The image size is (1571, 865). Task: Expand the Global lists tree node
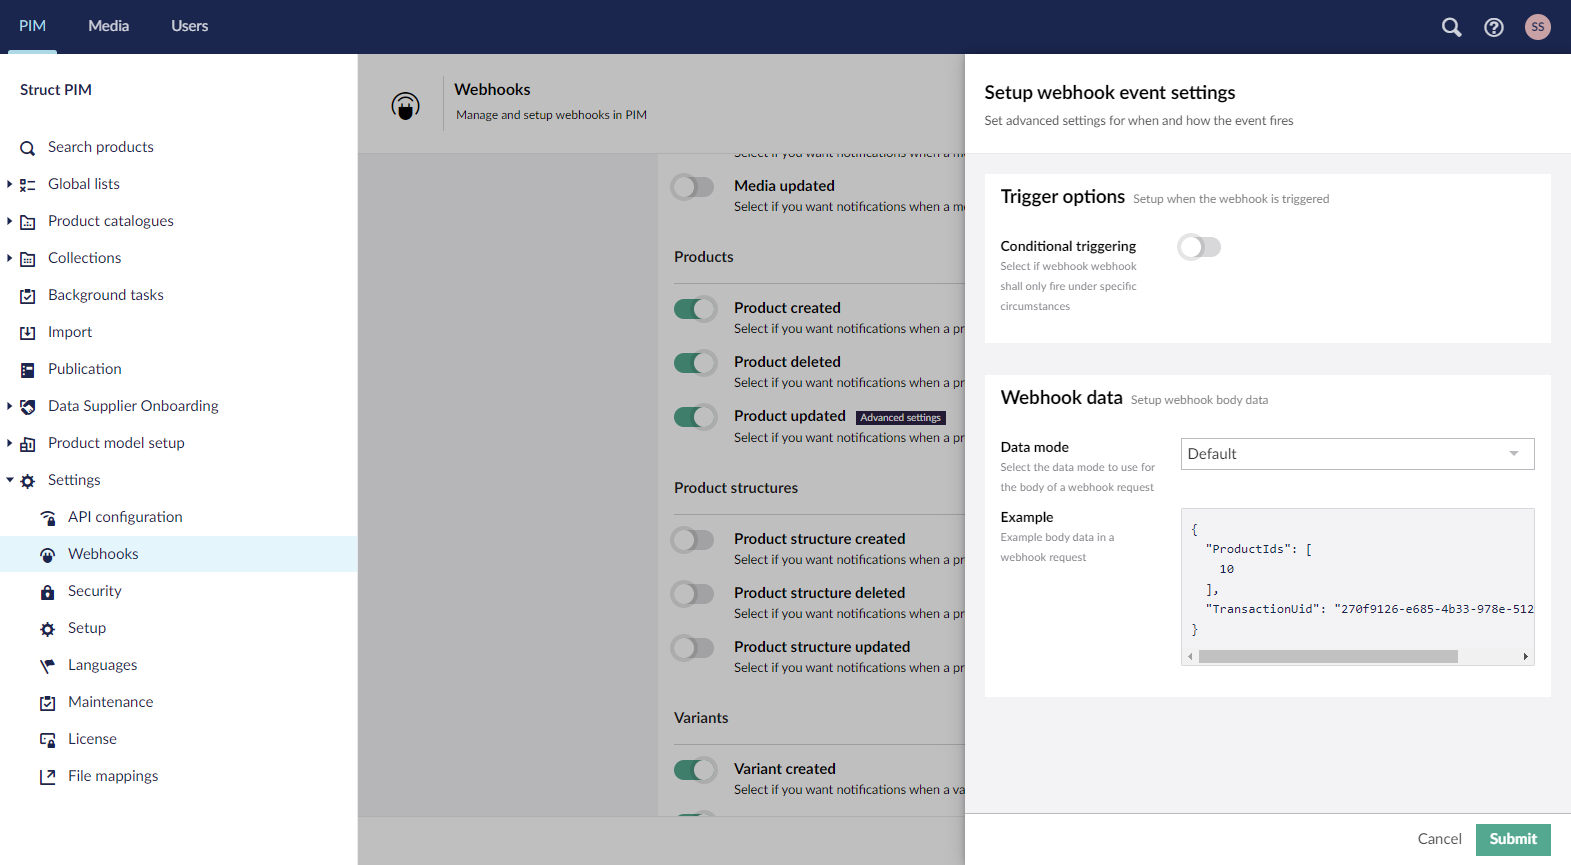[10, 184]
